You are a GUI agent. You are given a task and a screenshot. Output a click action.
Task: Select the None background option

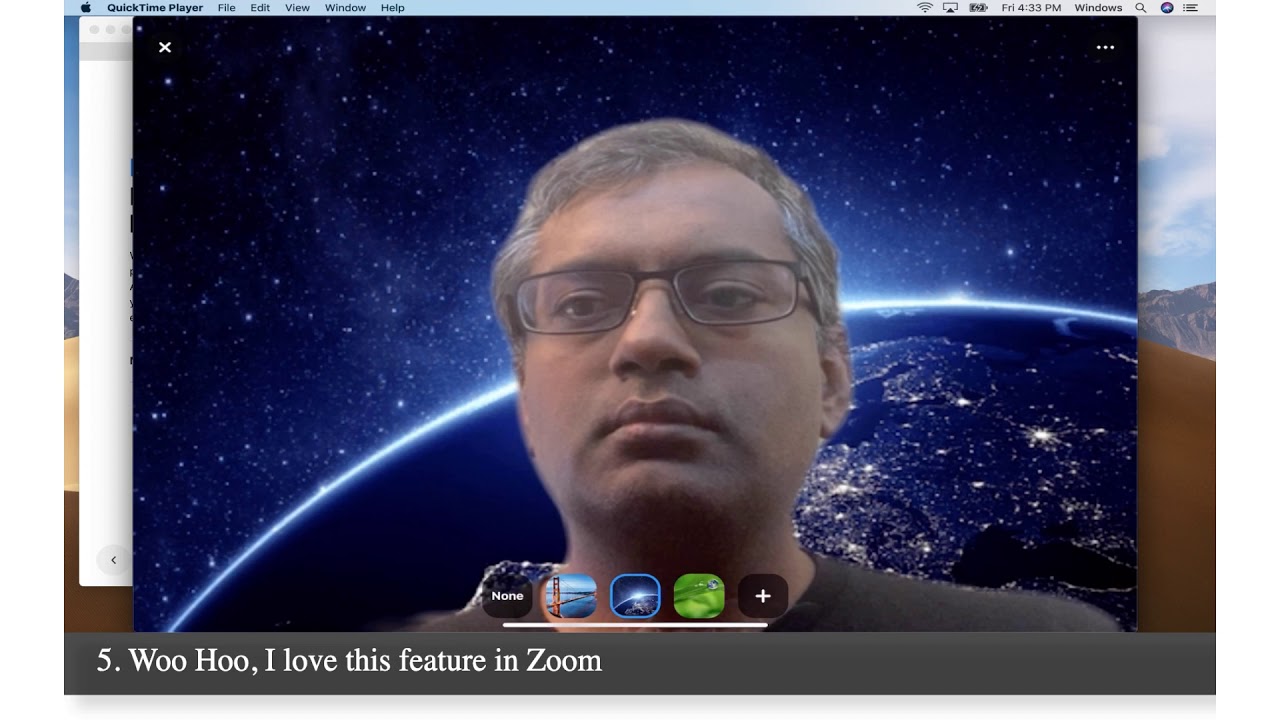coord(507,596)
